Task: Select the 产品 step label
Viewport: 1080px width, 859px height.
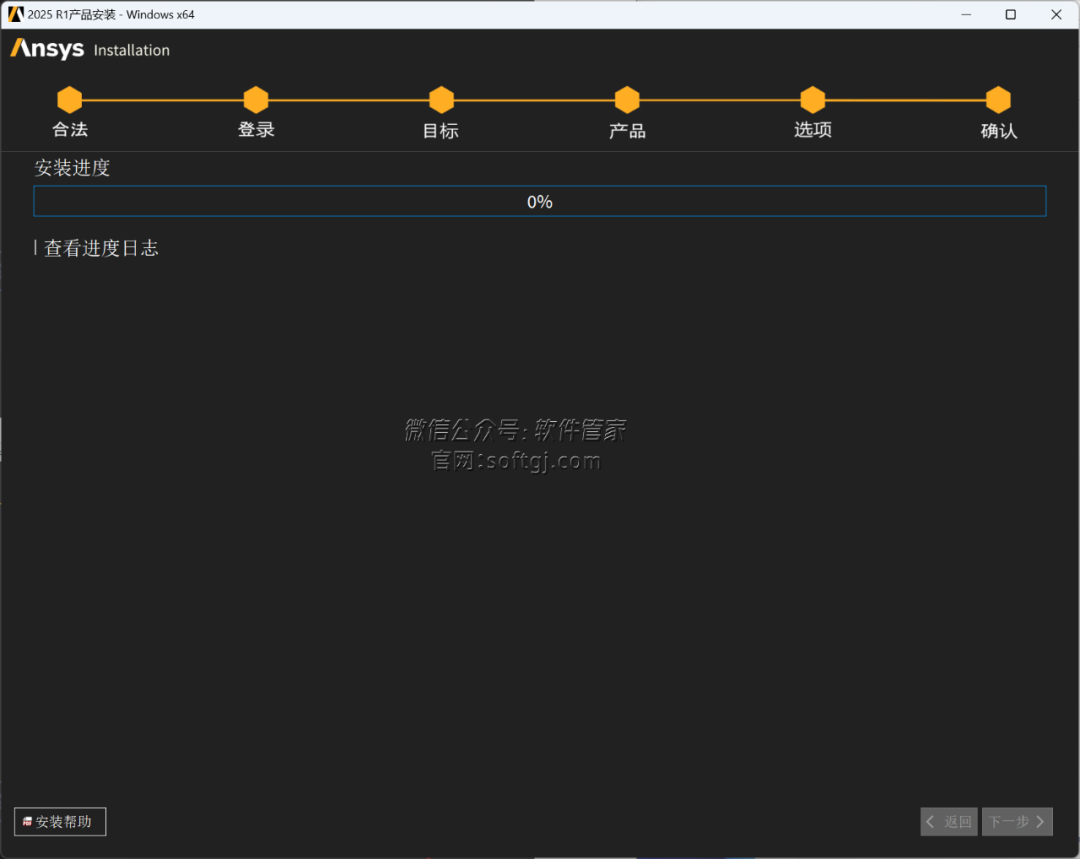Action: (x=627, y=130)
